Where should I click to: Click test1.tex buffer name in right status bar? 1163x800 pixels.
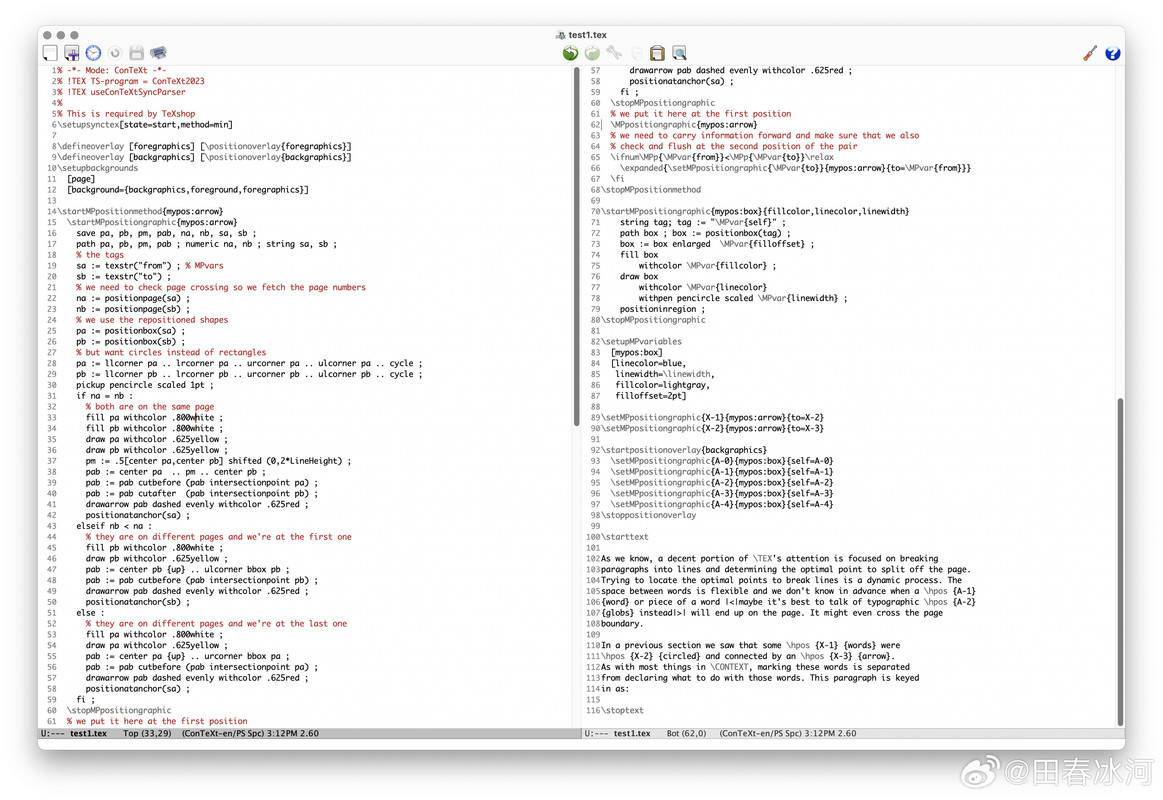(632, 733)
